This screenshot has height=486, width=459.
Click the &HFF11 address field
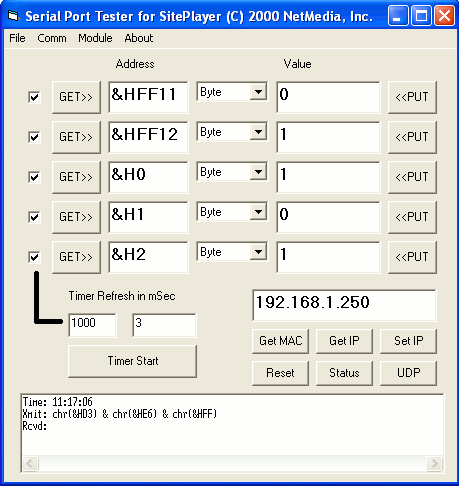(148, 97)
